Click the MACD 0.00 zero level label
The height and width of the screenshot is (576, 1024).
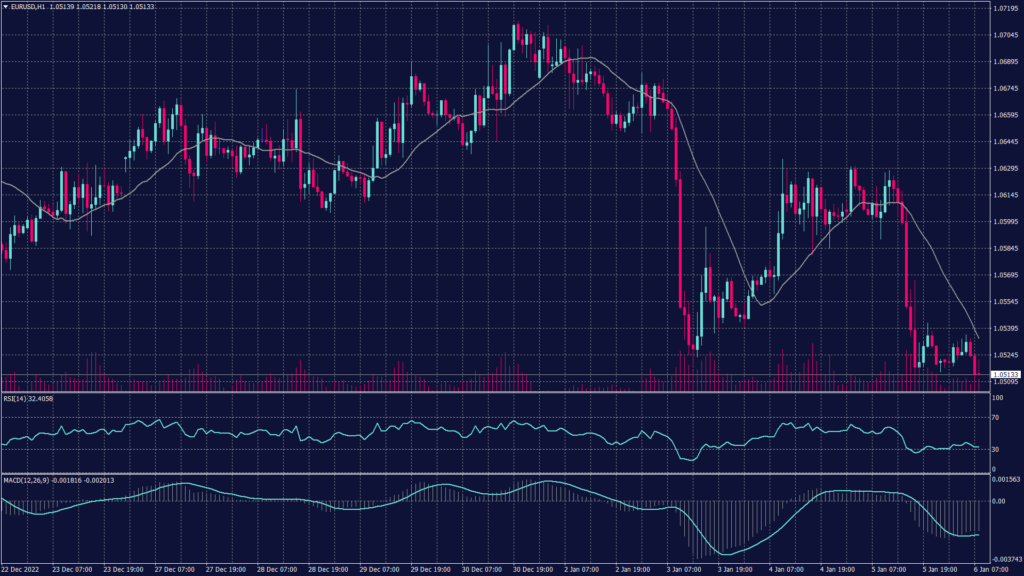pyautogui.click(x=998, y=500)
